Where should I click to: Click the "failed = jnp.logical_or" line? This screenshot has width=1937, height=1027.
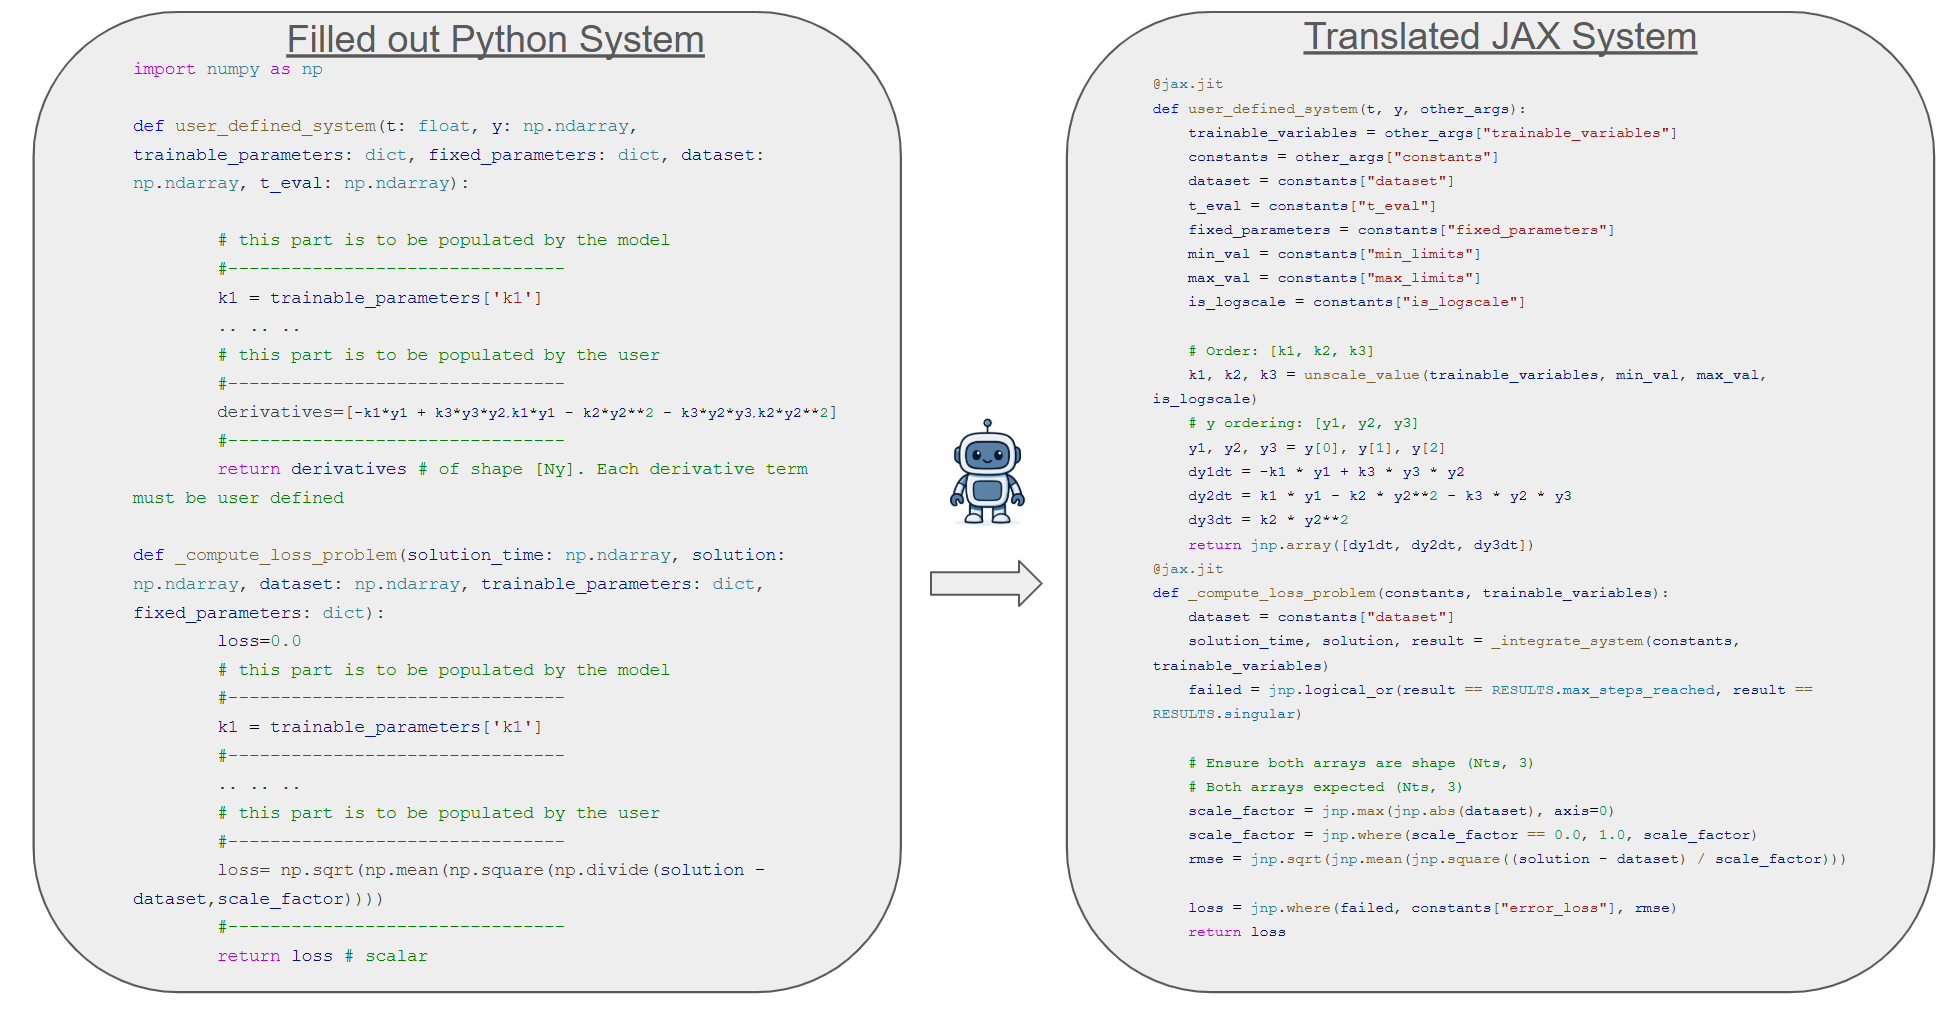click(x=1500, y=690)
